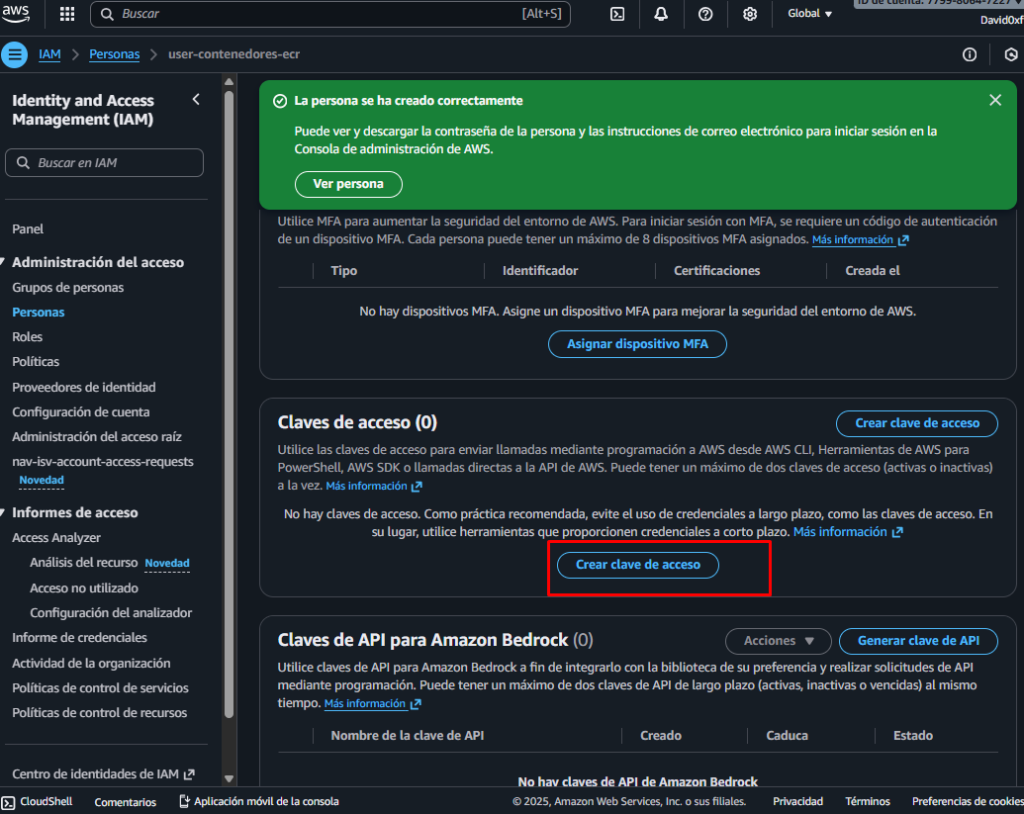Click the Buscar en IAM search field
The height and width of the screenshot is (814, 1024).
pos(104,163)
